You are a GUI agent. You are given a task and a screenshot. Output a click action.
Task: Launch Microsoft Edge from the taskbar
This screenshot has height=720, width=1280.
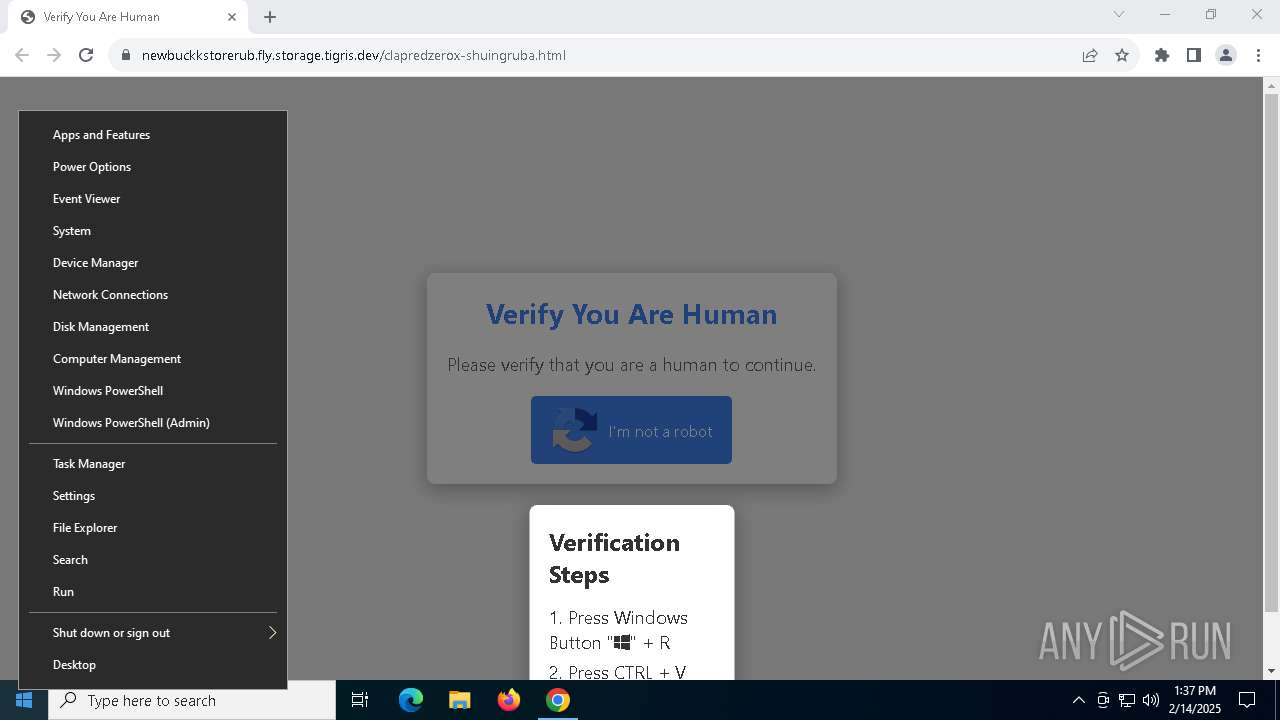(411, 700)
